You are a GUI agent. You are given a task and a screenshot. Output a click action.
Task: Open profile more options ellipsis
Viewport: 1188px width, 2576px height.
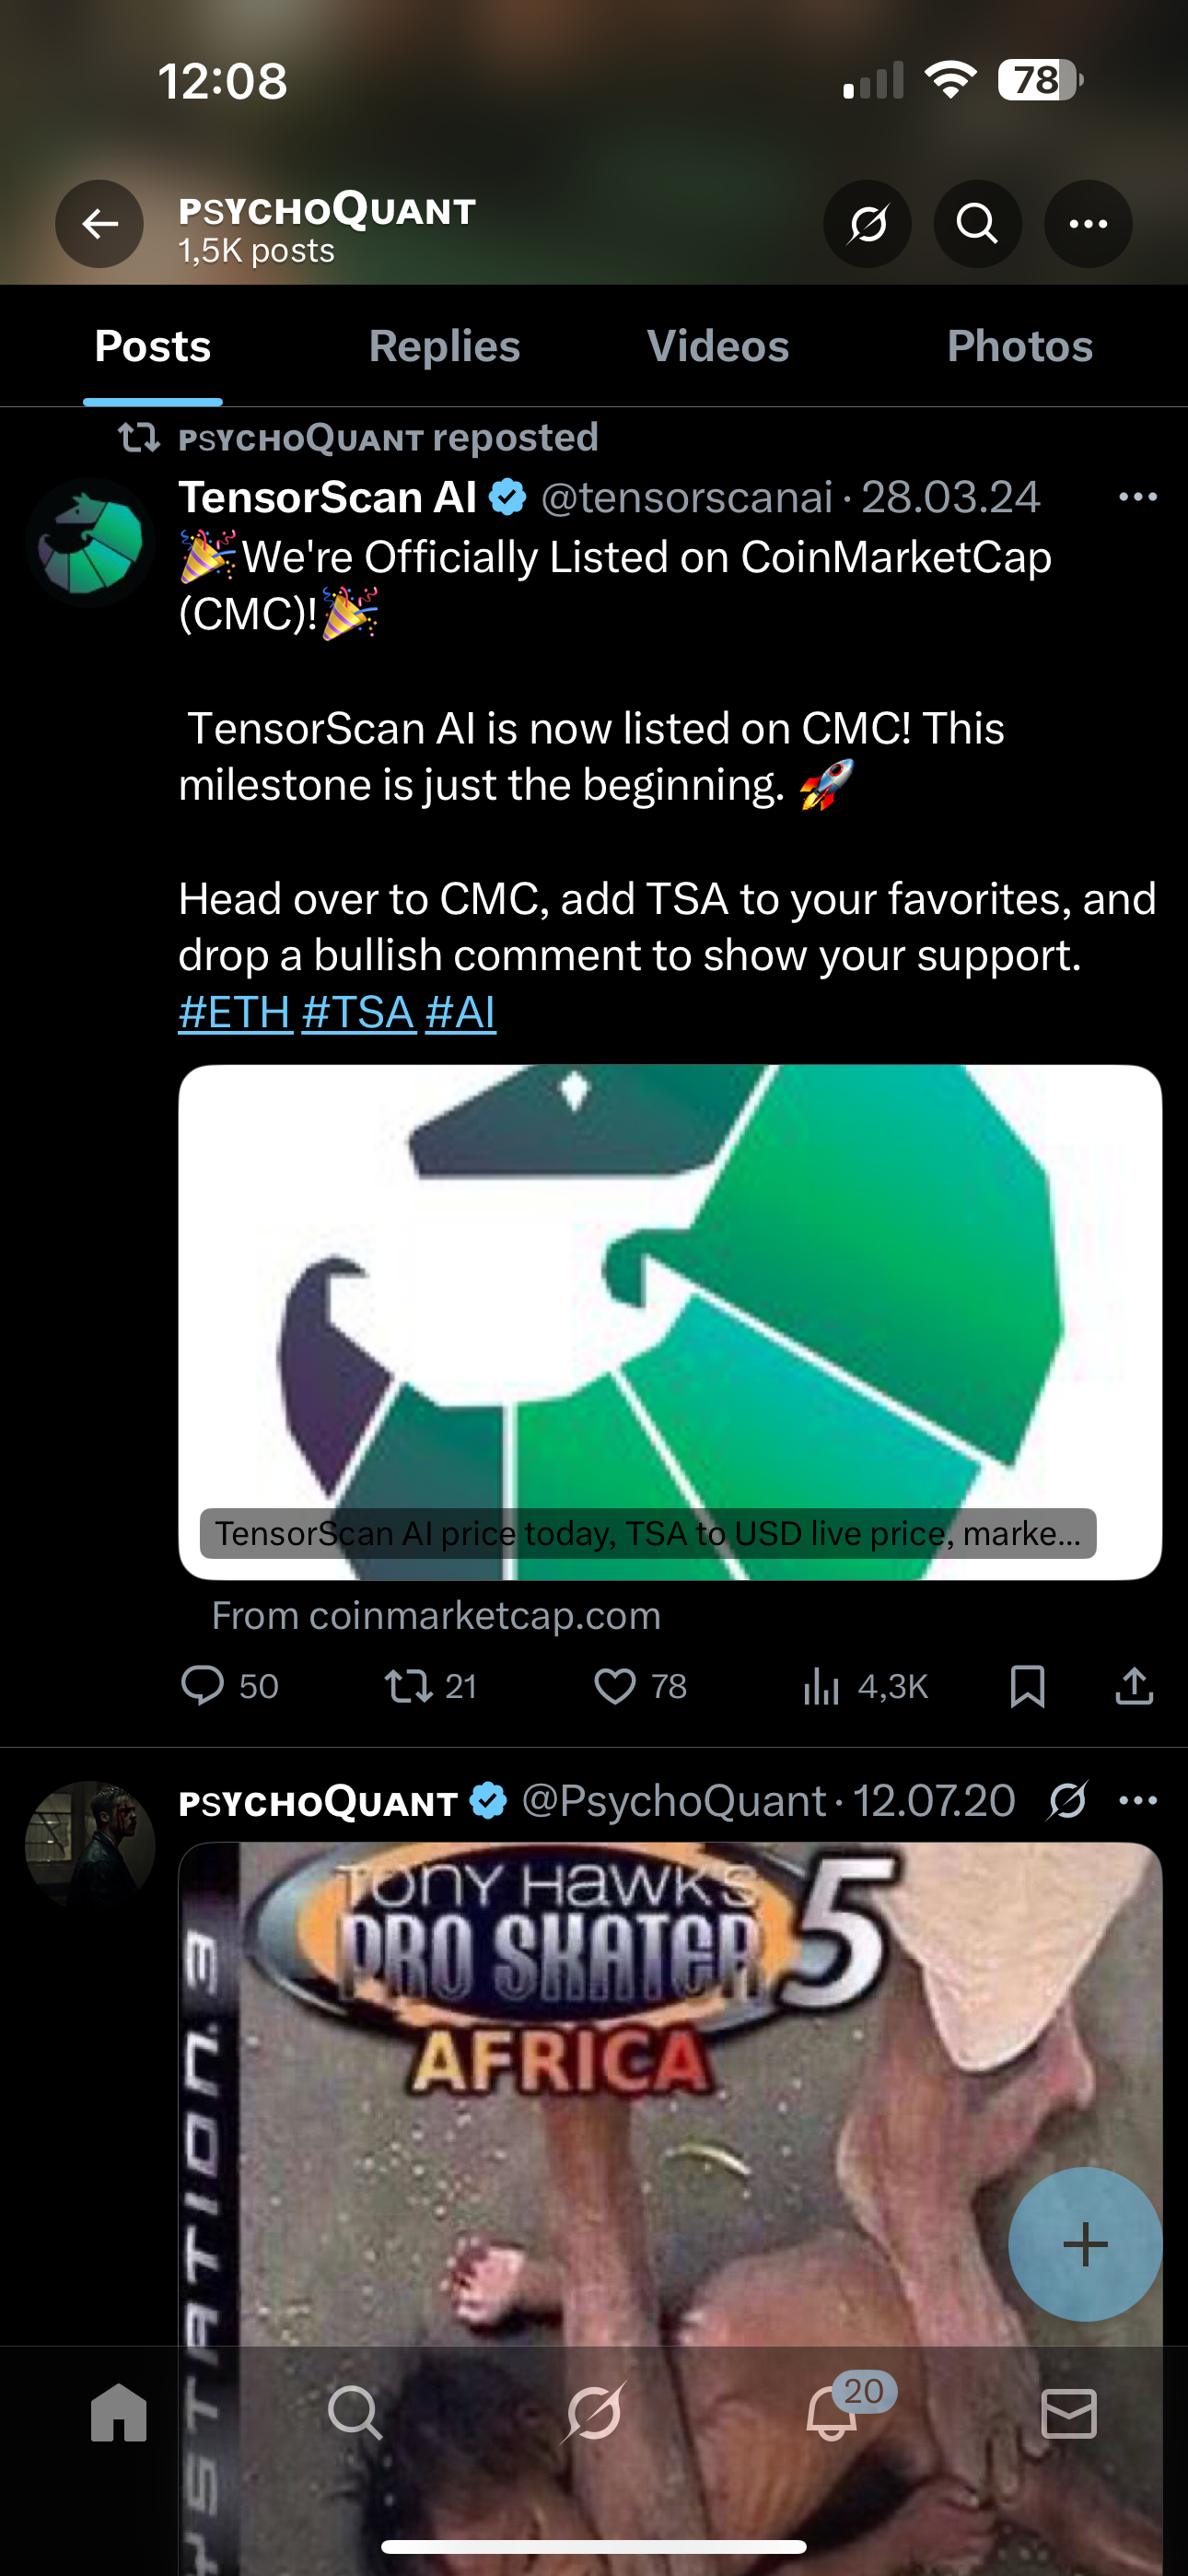[1088, 224]
